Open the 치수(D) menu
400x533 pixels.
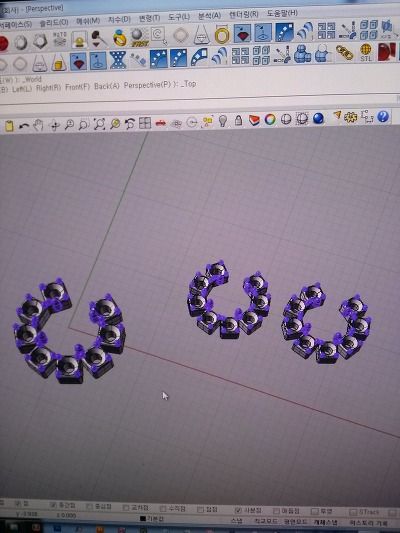point(119,20)
